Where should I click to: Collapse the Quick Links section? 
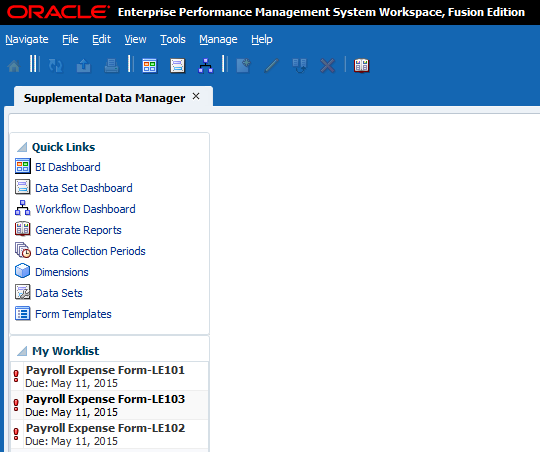coord(22,147)
